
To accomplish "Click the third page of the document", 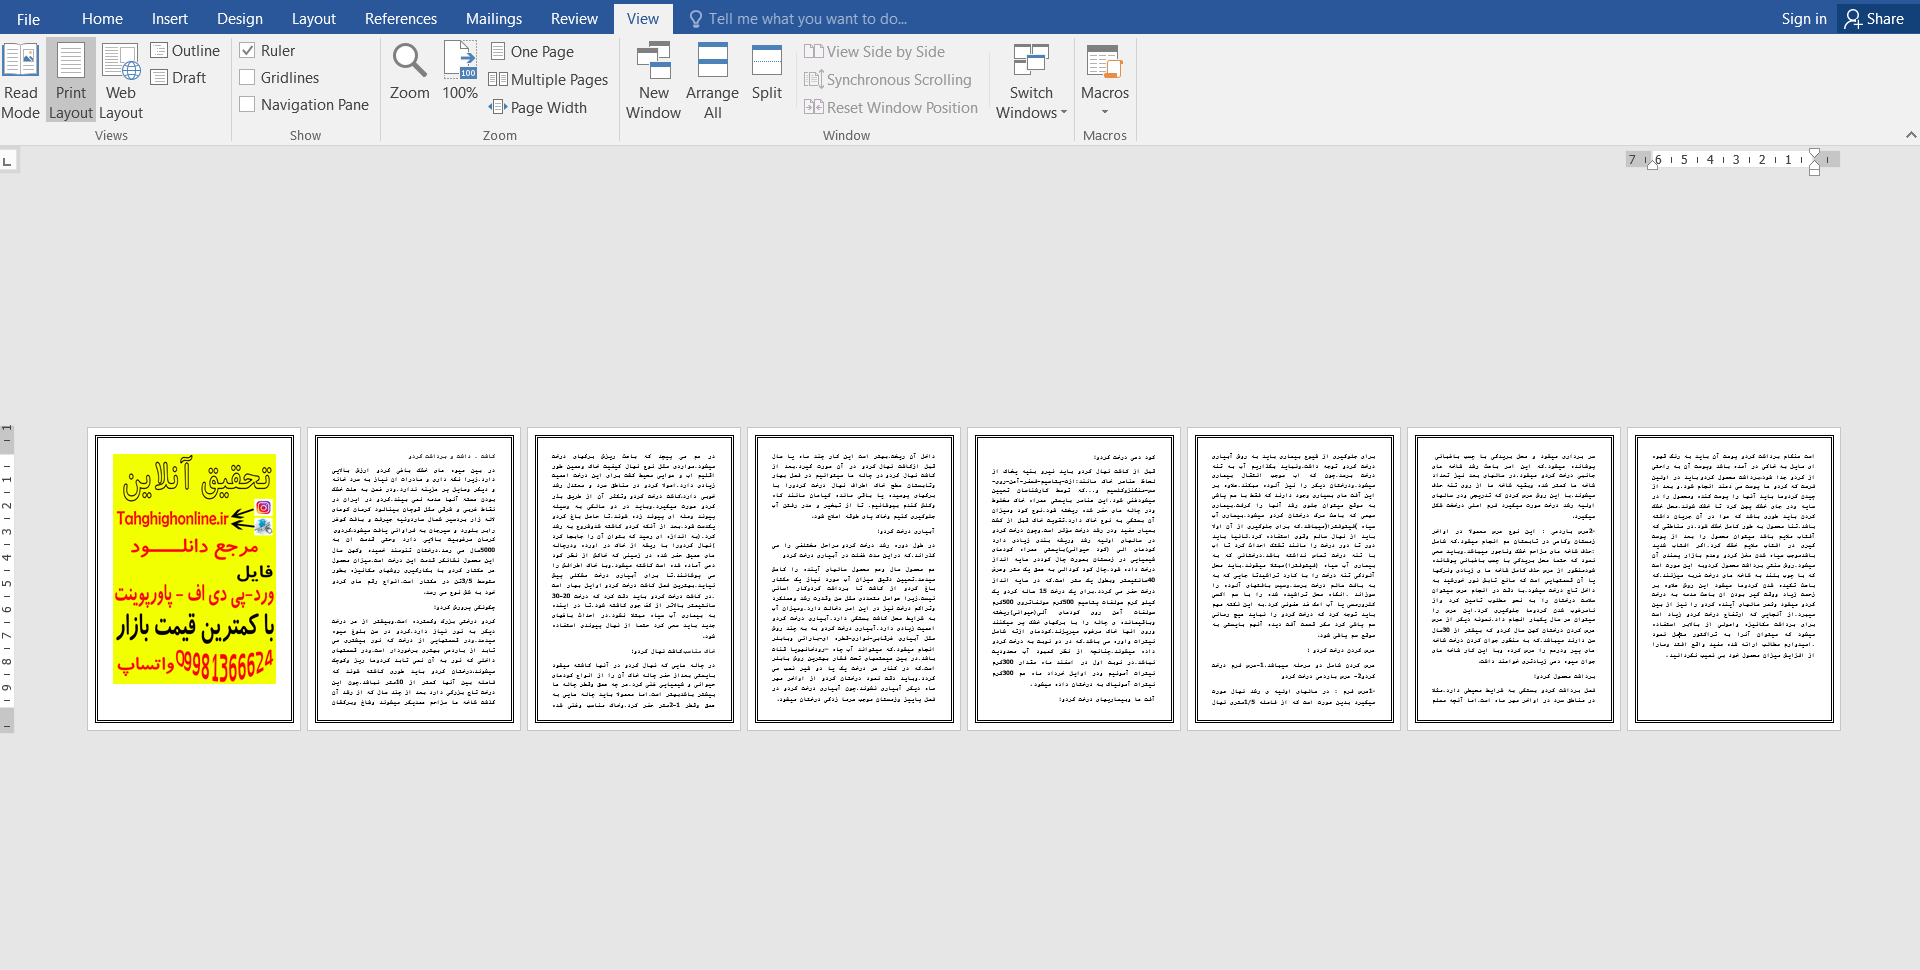I will point(634,579).
